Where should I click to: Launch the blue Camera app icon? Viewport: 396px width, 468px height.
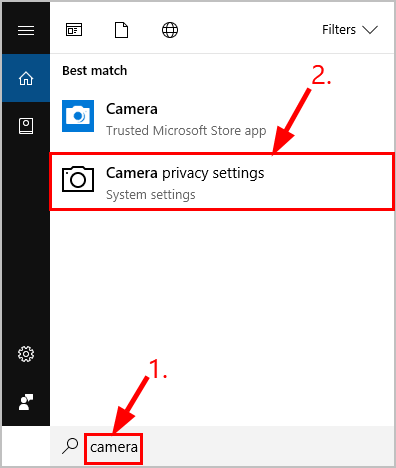(x=78, y=116)
